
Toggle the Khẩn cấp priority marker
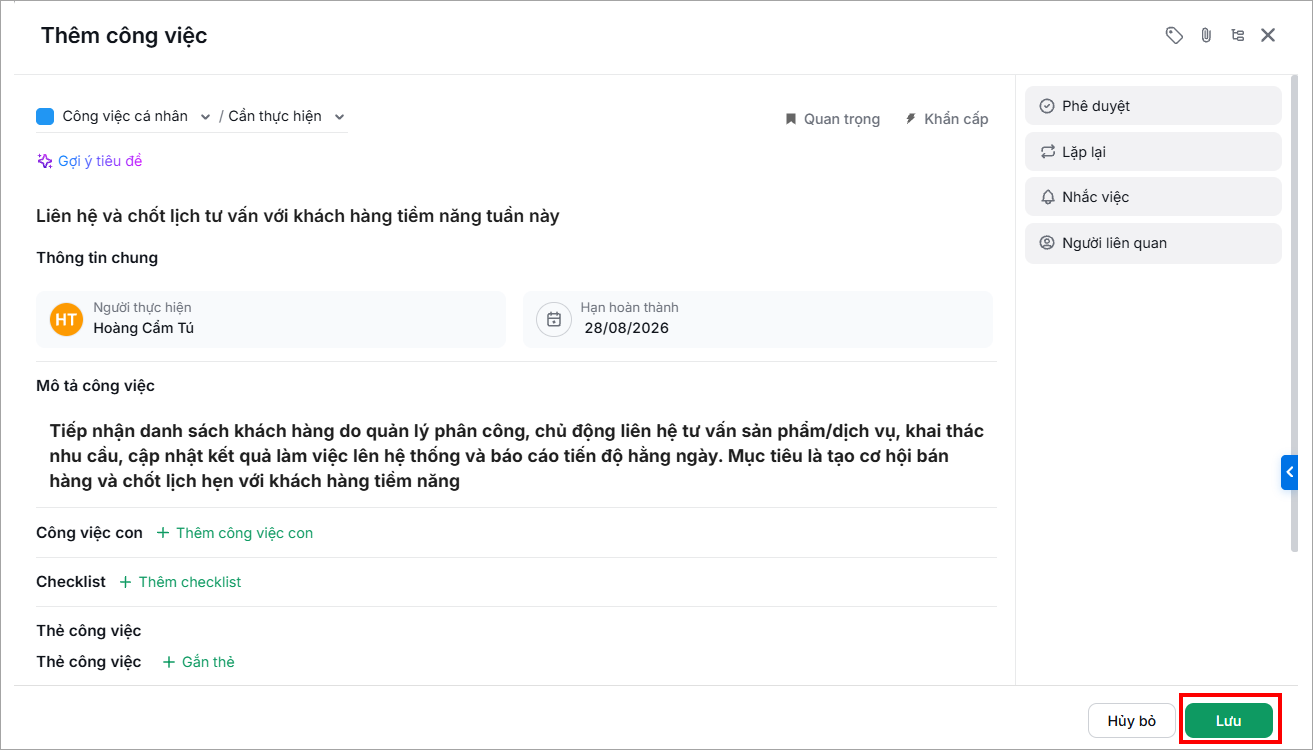click(x=946, y=119)
